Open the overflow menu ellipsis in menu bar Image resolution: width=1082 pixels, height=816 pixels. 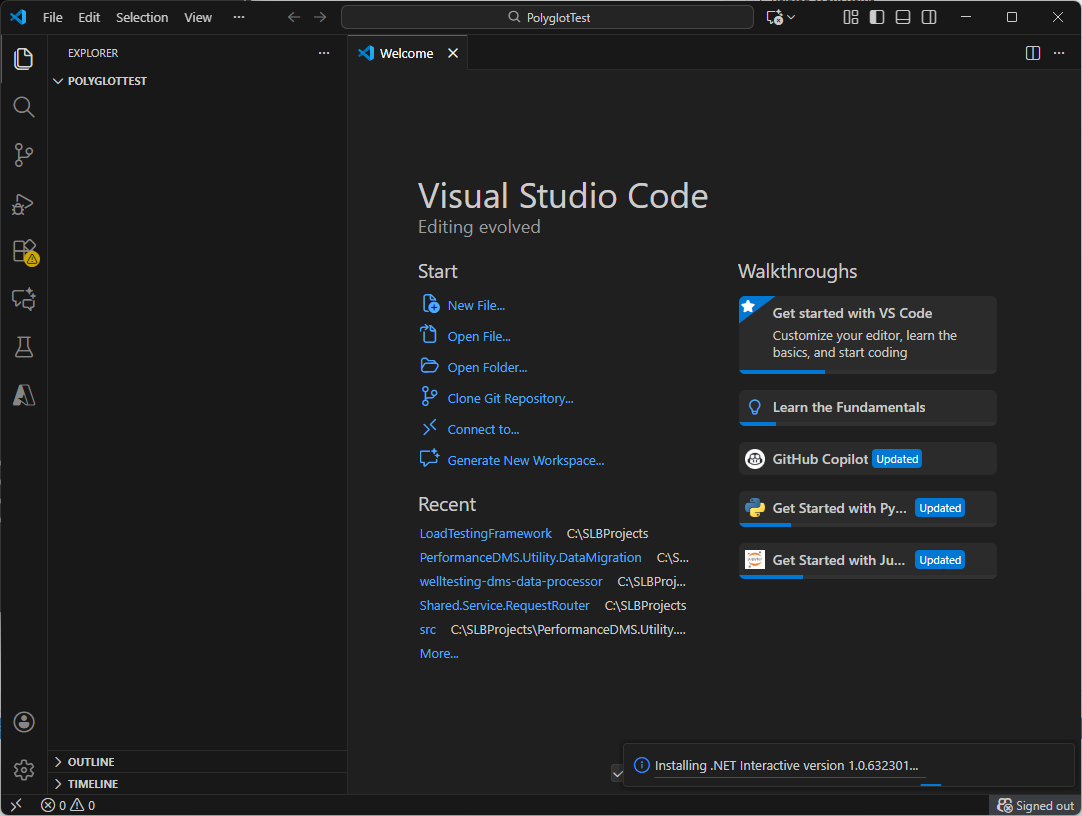[x=239, y=17]
